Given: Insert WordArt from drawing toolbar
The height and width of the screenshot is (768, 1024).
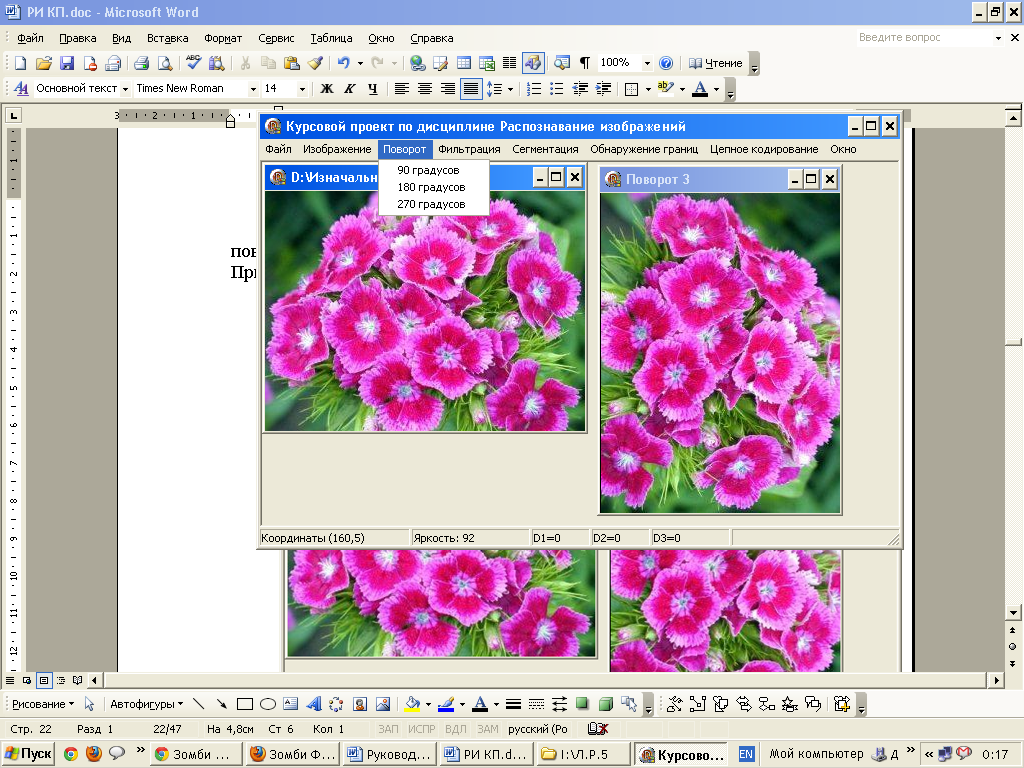Looking at the screenshot, I should click(x=314, y=704).
